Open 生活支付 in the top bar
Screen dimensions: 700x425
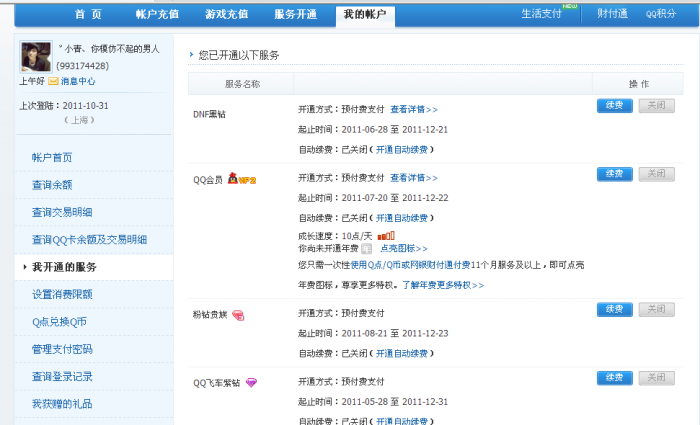point(542,14)
